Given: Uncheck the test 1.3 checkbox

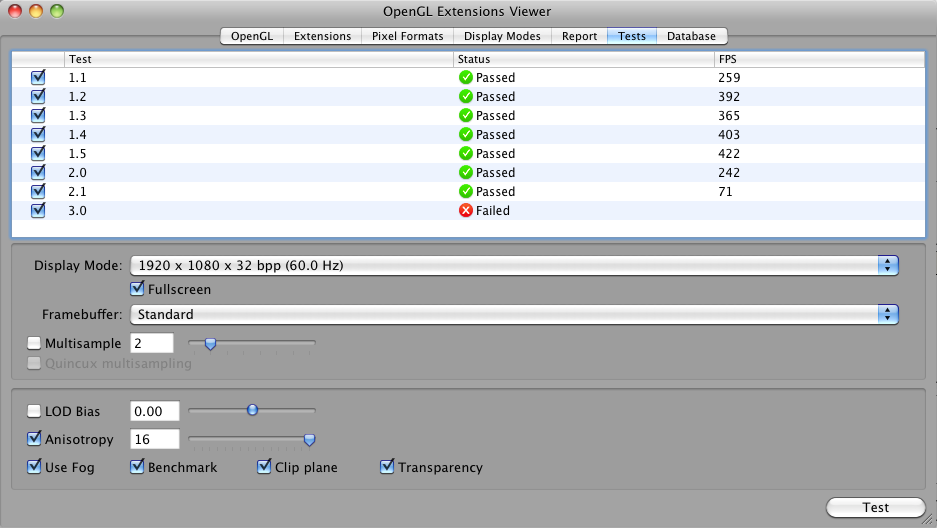Looking at the screenshot, I should [38, 115].
